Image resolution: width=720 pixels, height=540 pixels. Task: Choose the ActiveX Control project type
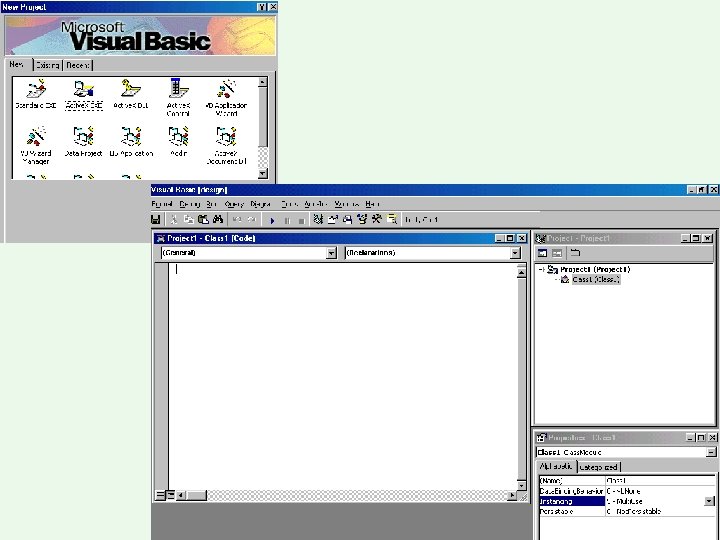(178, 97)
